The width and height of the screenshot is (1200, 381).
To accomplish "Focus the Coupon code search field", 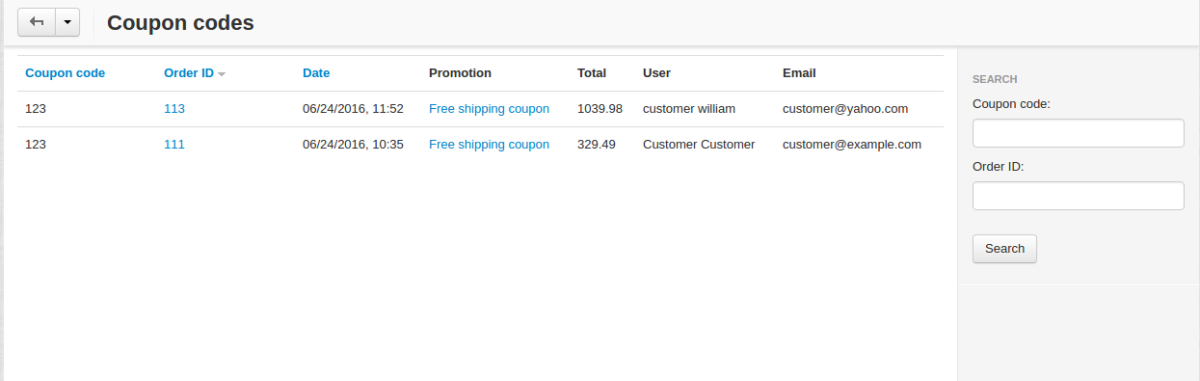I will [1078, 133].
